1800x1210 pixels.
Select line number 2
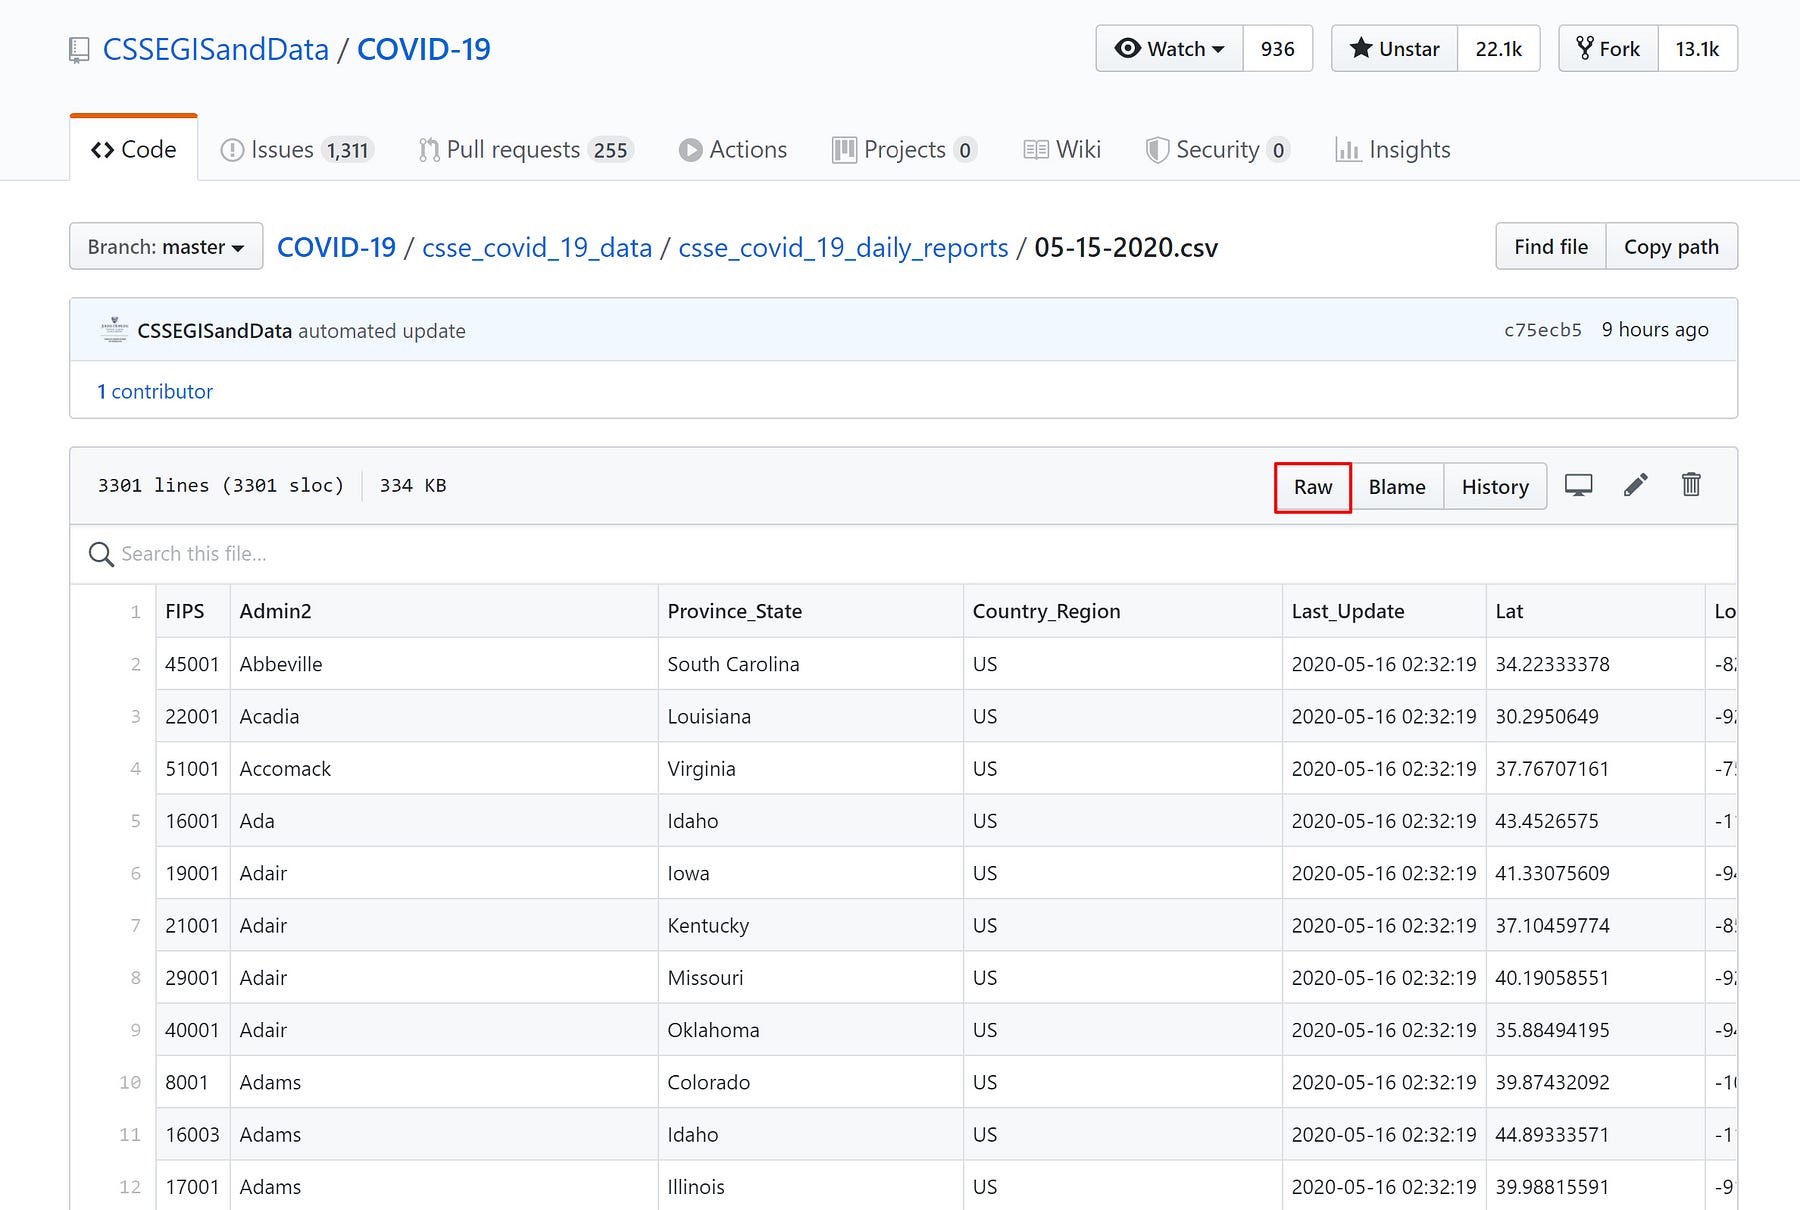point(135,664)
